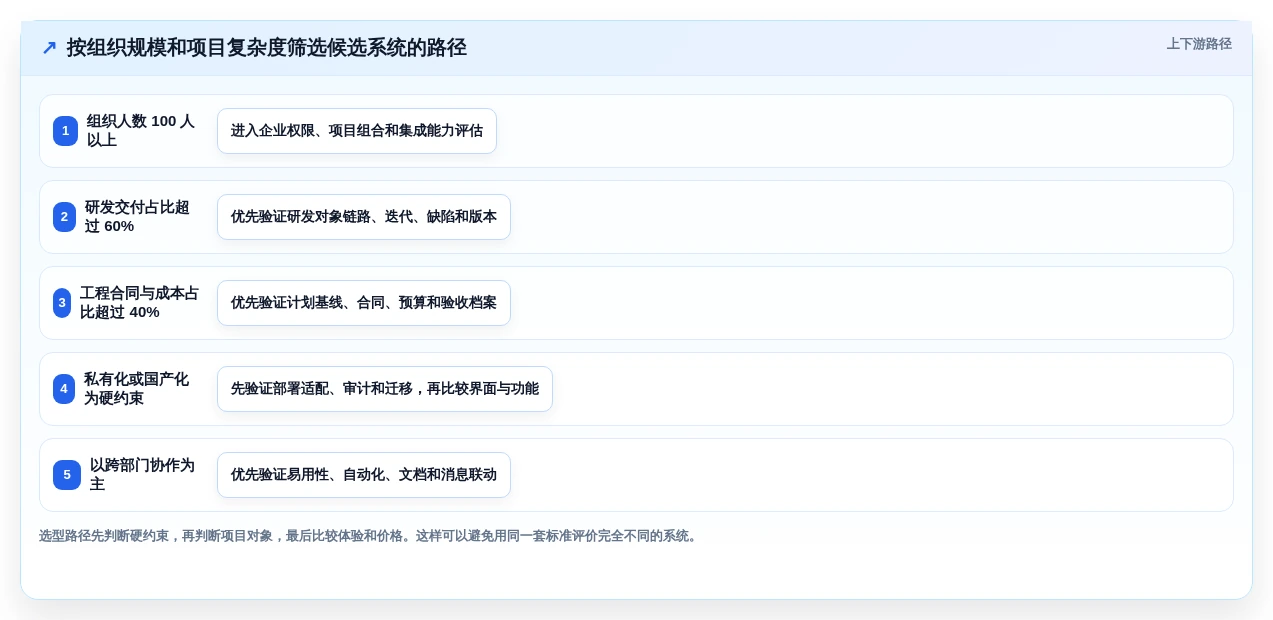
Task: Select step badge number 4
Action: [x=64, y=389]
